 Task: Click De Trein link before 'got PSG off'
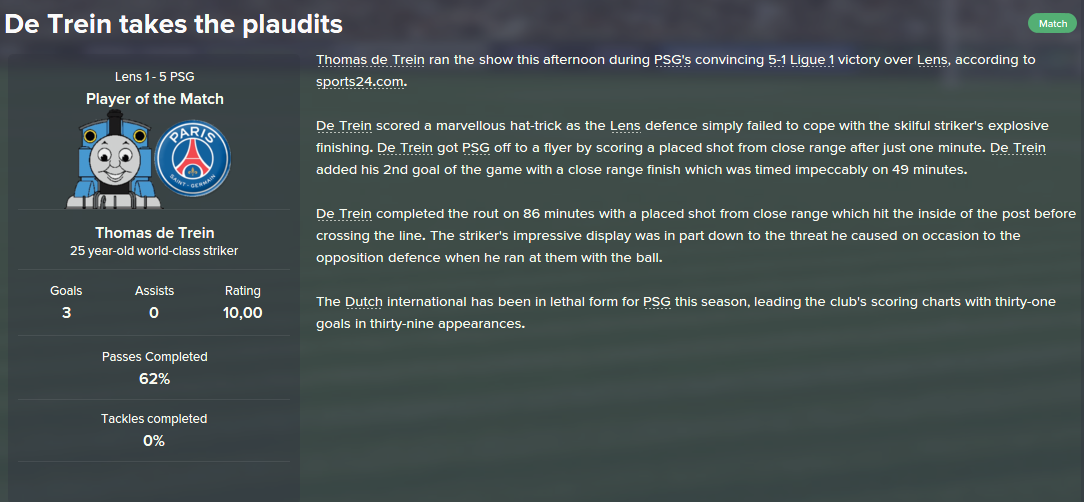(405, 148)
